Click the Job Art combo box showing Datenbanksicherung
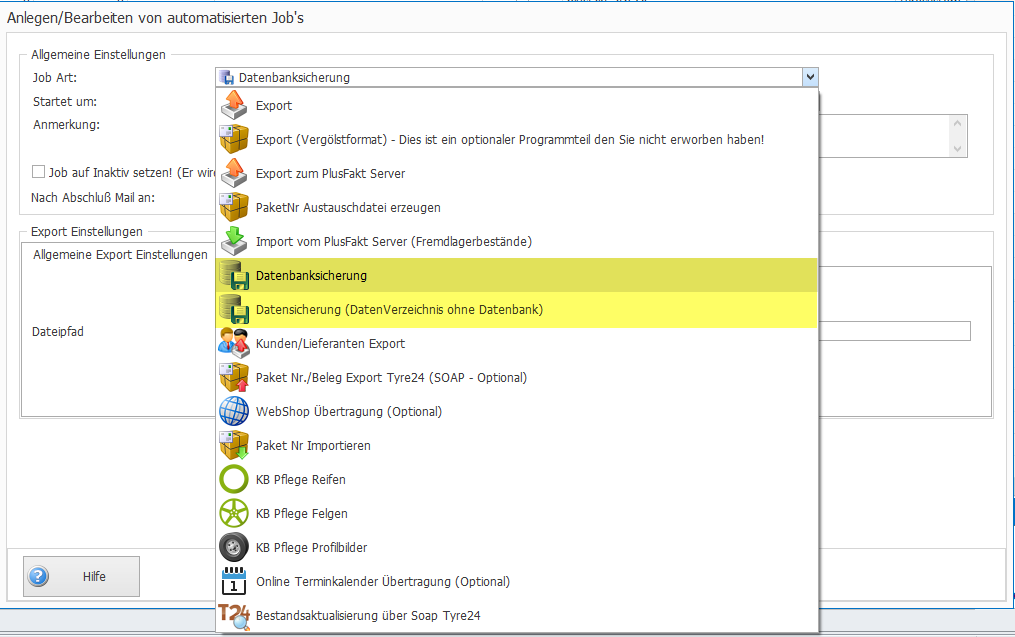 (x=517, y=77)
